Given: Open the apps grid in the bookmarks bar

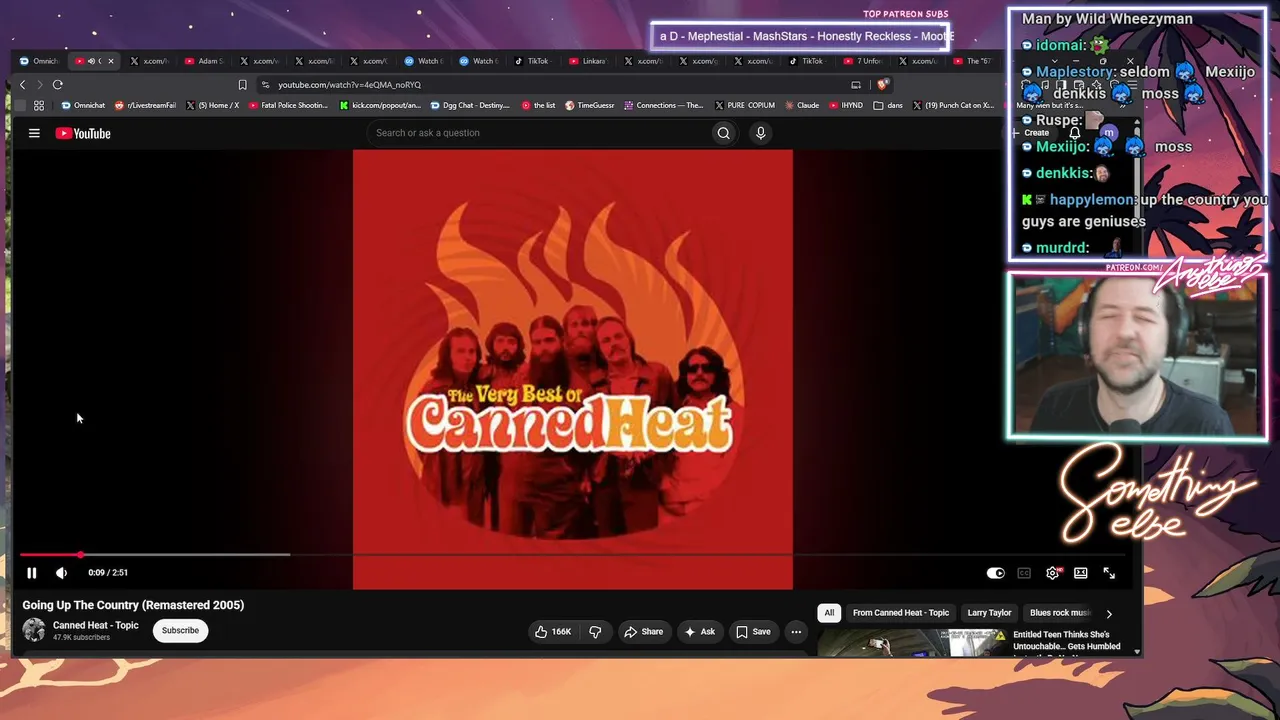Looking at the screenshot, I should coord(39,105).
